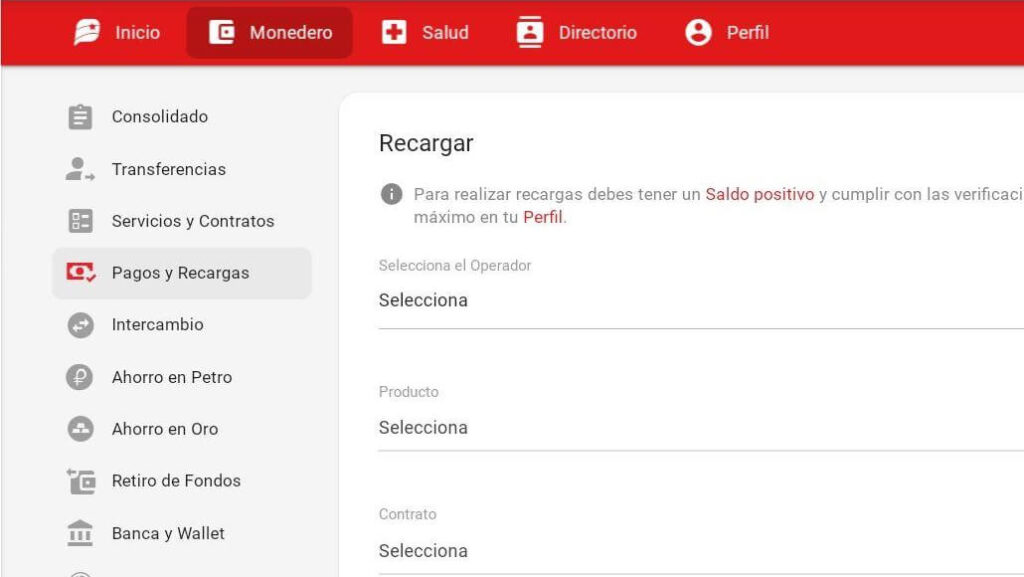The height and width of the screenshot is (577, 1024).
Task: Click the Ahorro en Oro icon
Action: coord(80,429)
